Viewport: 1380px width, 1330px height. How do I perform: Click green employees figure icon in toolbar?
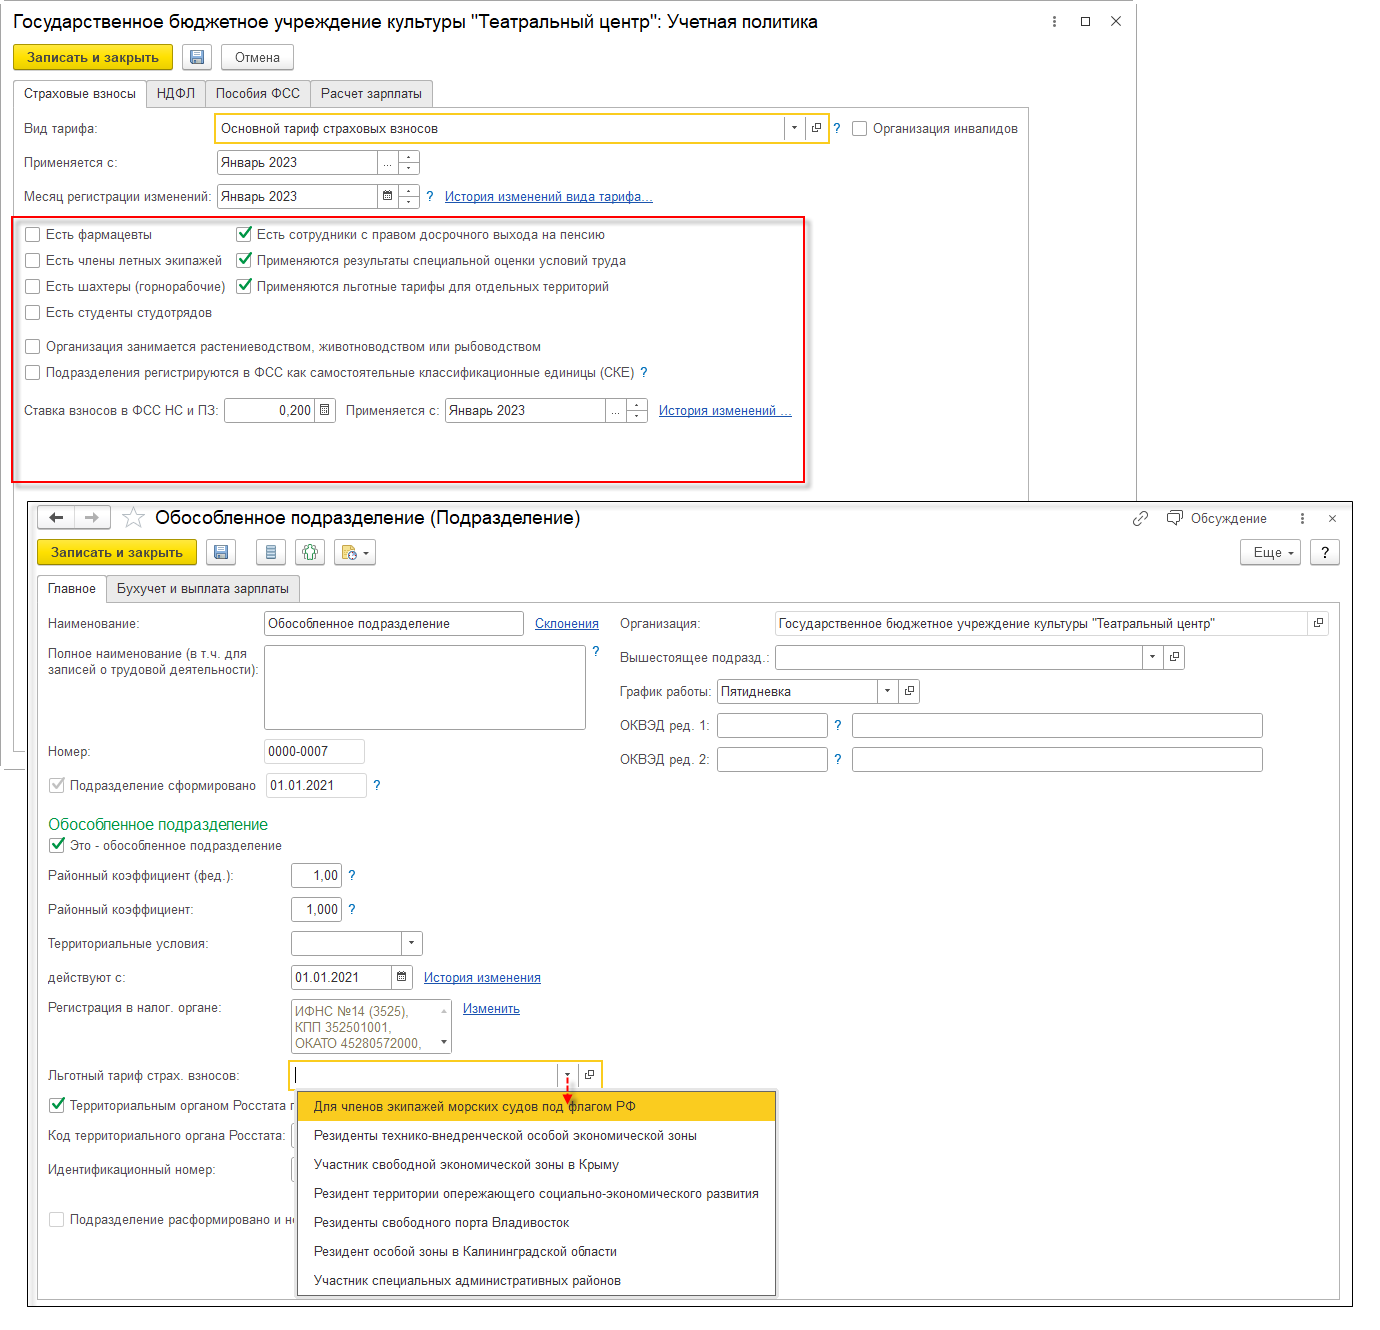tap(310, 552)
